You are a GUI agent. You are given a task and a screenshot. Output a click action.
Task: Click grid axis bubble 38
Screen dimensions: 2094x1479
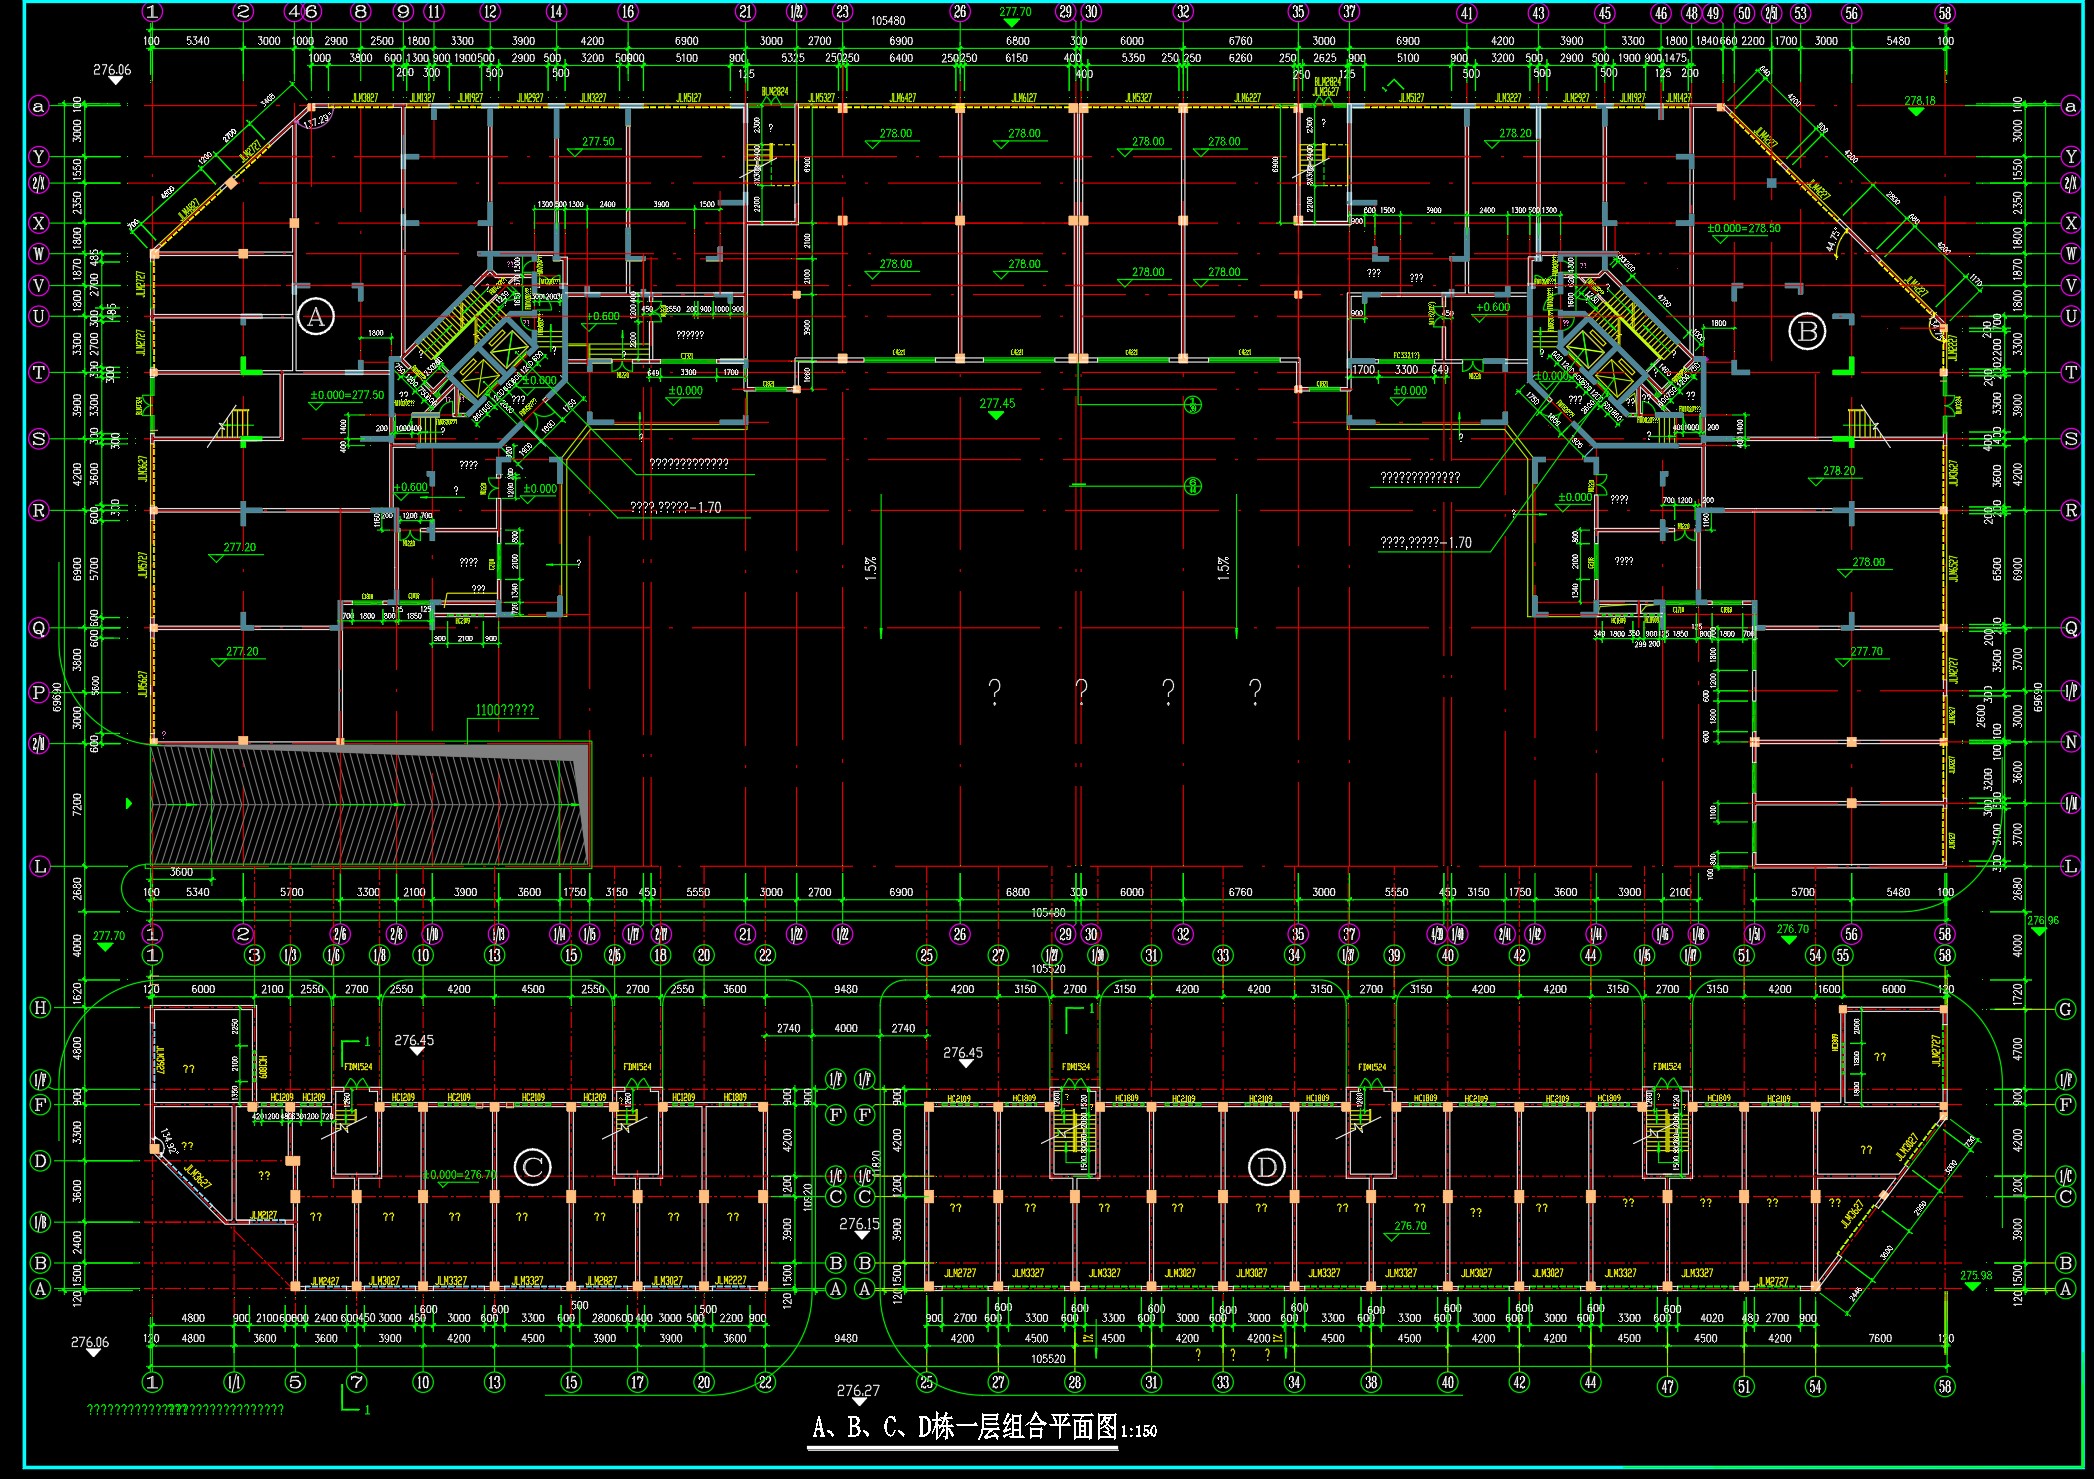click(x=1371, y=1382)
